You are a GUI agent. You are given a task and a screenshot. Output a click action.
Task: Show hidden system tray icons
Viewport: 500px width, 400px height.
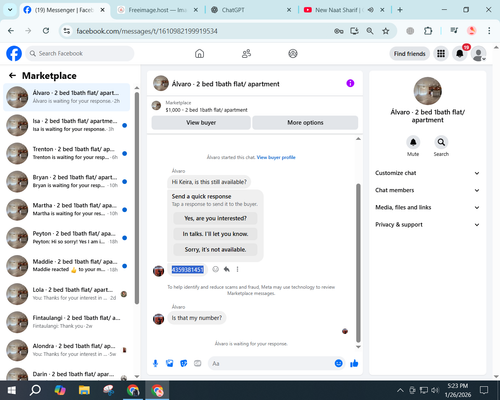tap(400, 390)
